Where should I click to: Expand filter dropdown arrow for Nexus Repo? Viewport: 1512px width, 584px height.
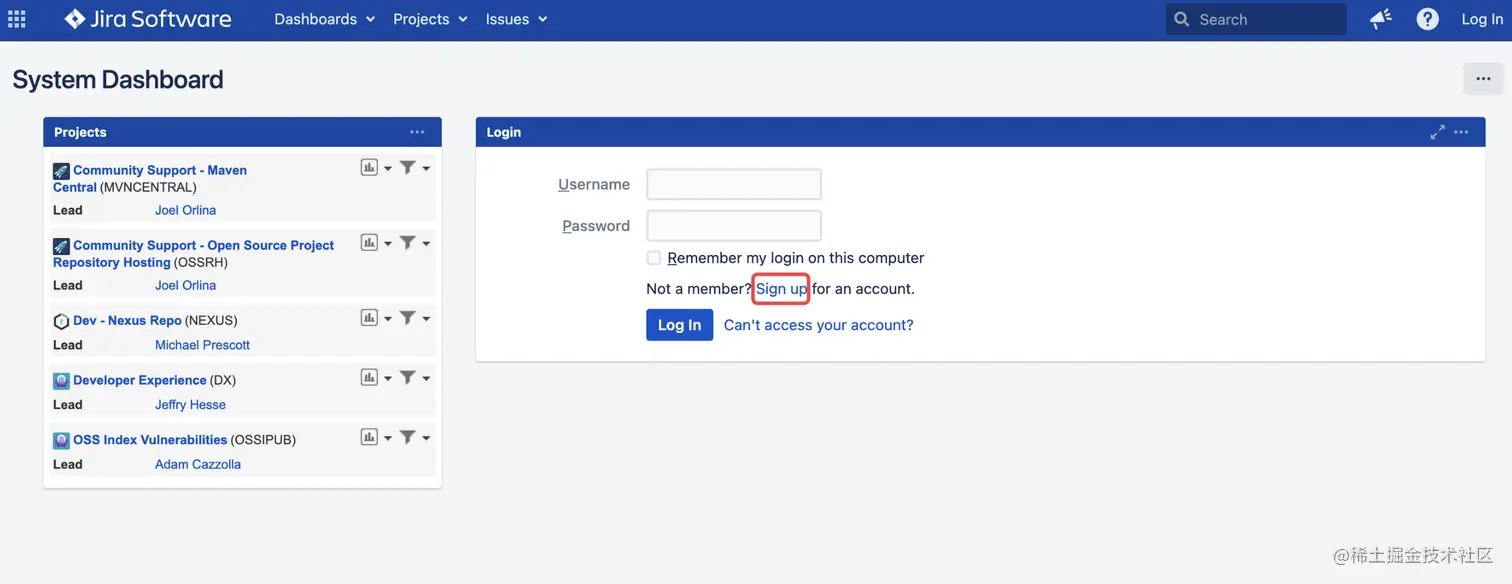click(426, 319)
